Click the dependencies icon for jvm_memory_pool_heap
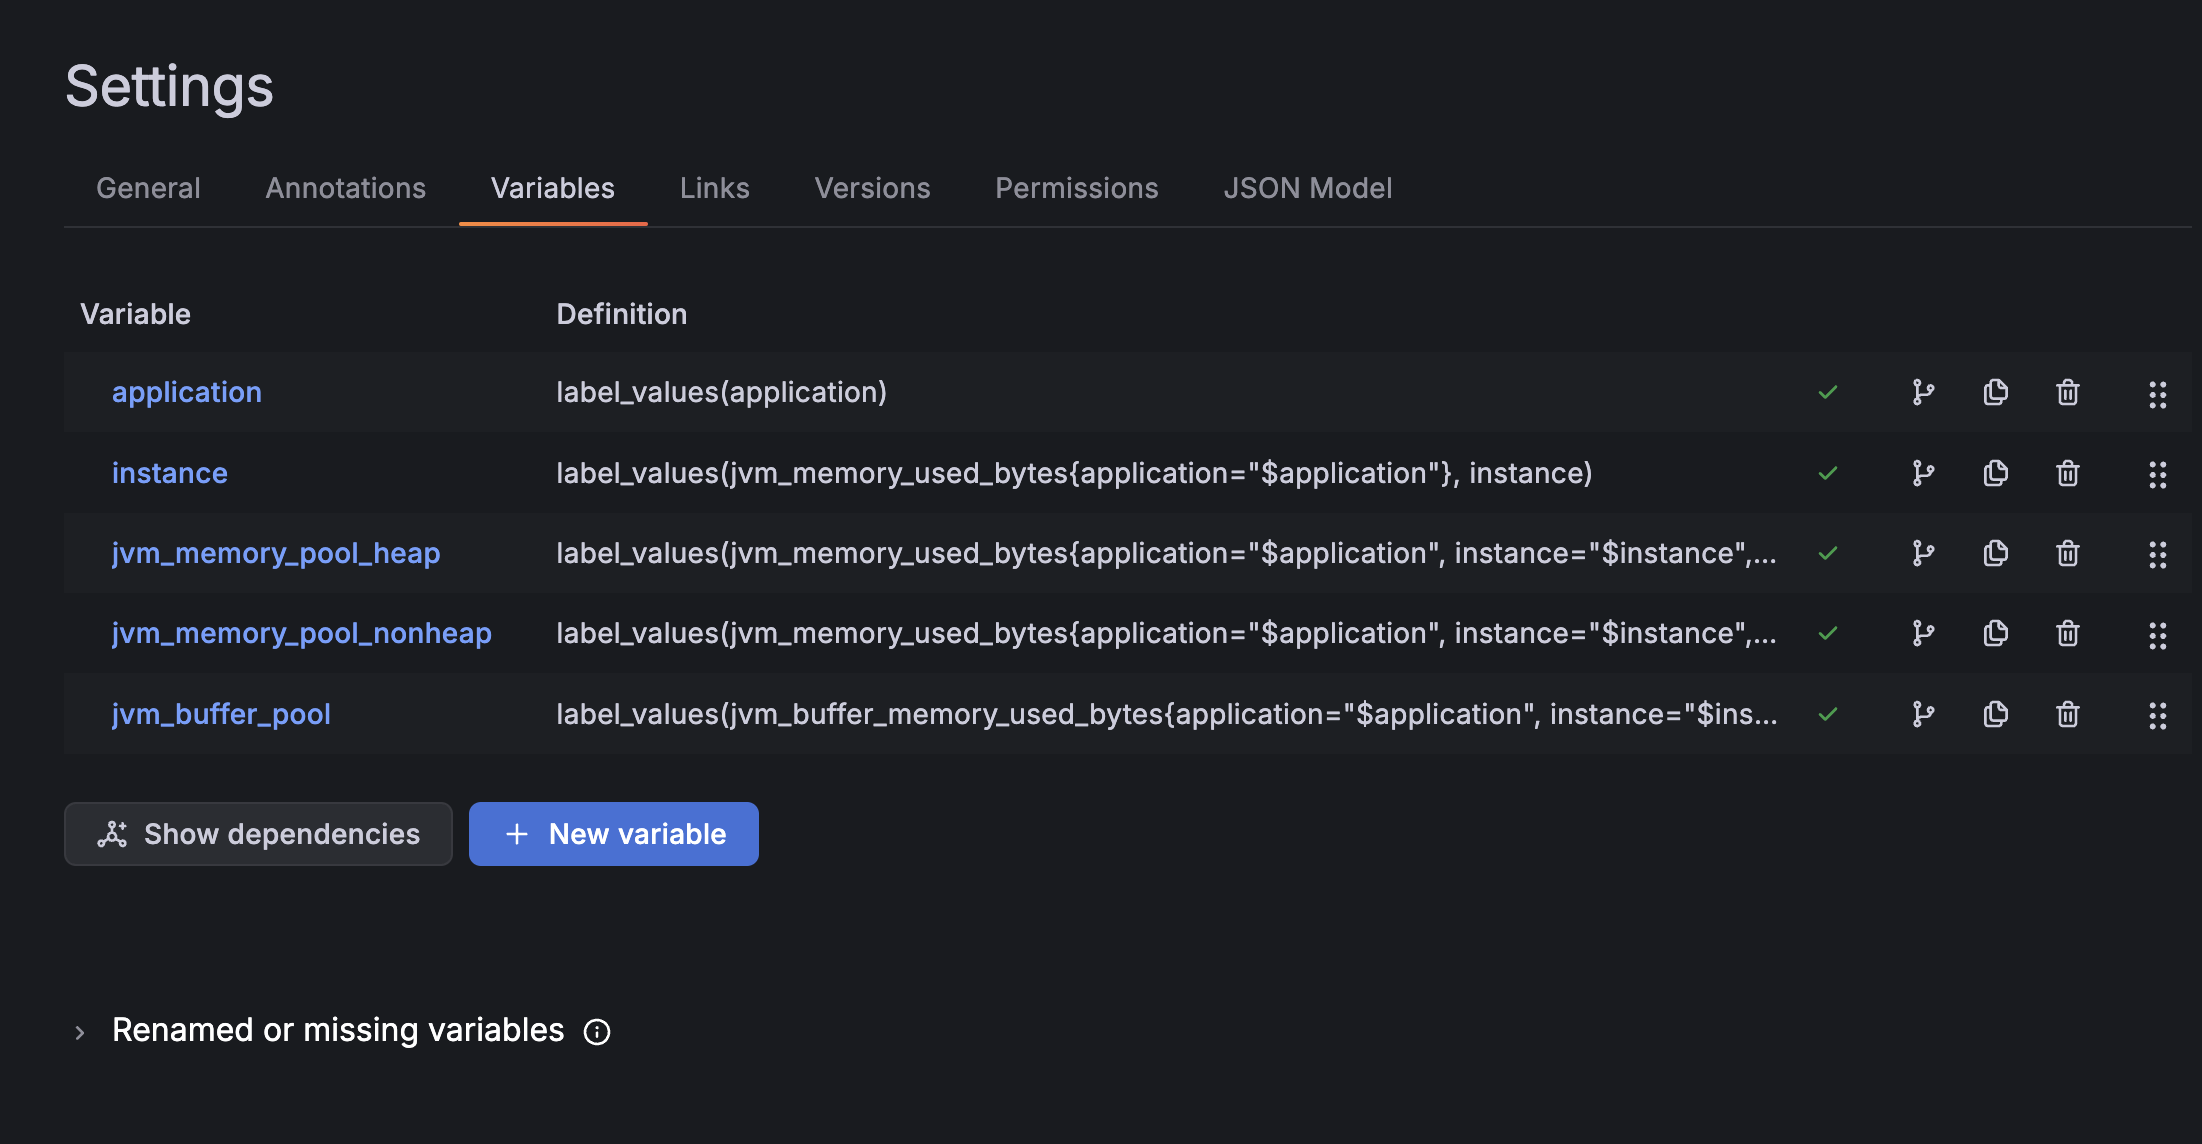The height and width of the screenshot is (1144, 2202). (1922, 553)
